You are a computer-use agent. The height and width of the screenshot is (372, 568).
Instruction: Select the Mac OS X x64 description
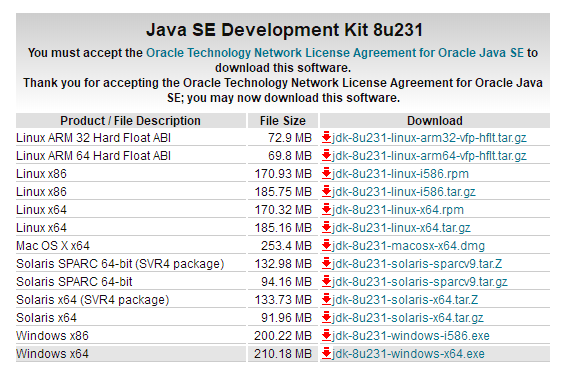pyautogui.click(x=53, y=246)
